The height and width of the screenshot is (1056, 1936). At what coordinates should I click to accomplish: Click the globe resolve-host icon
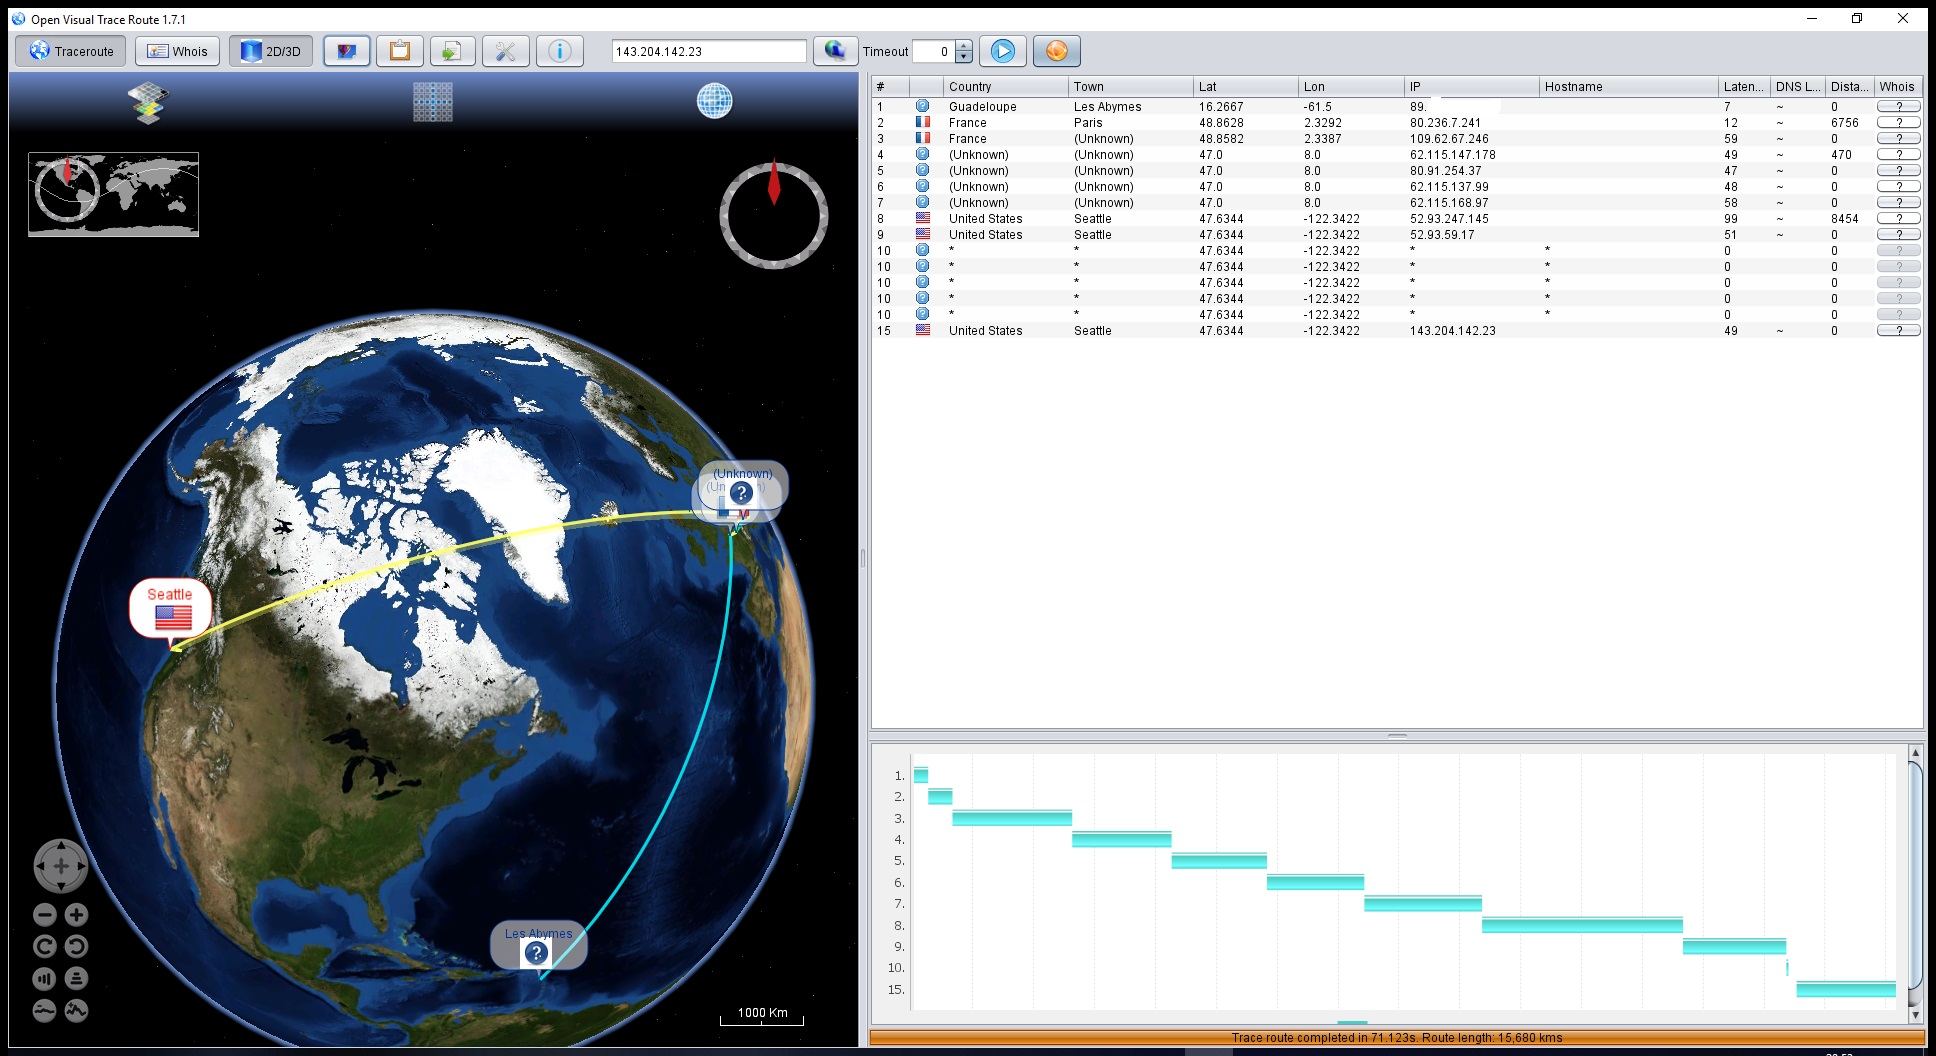point(835,51)
